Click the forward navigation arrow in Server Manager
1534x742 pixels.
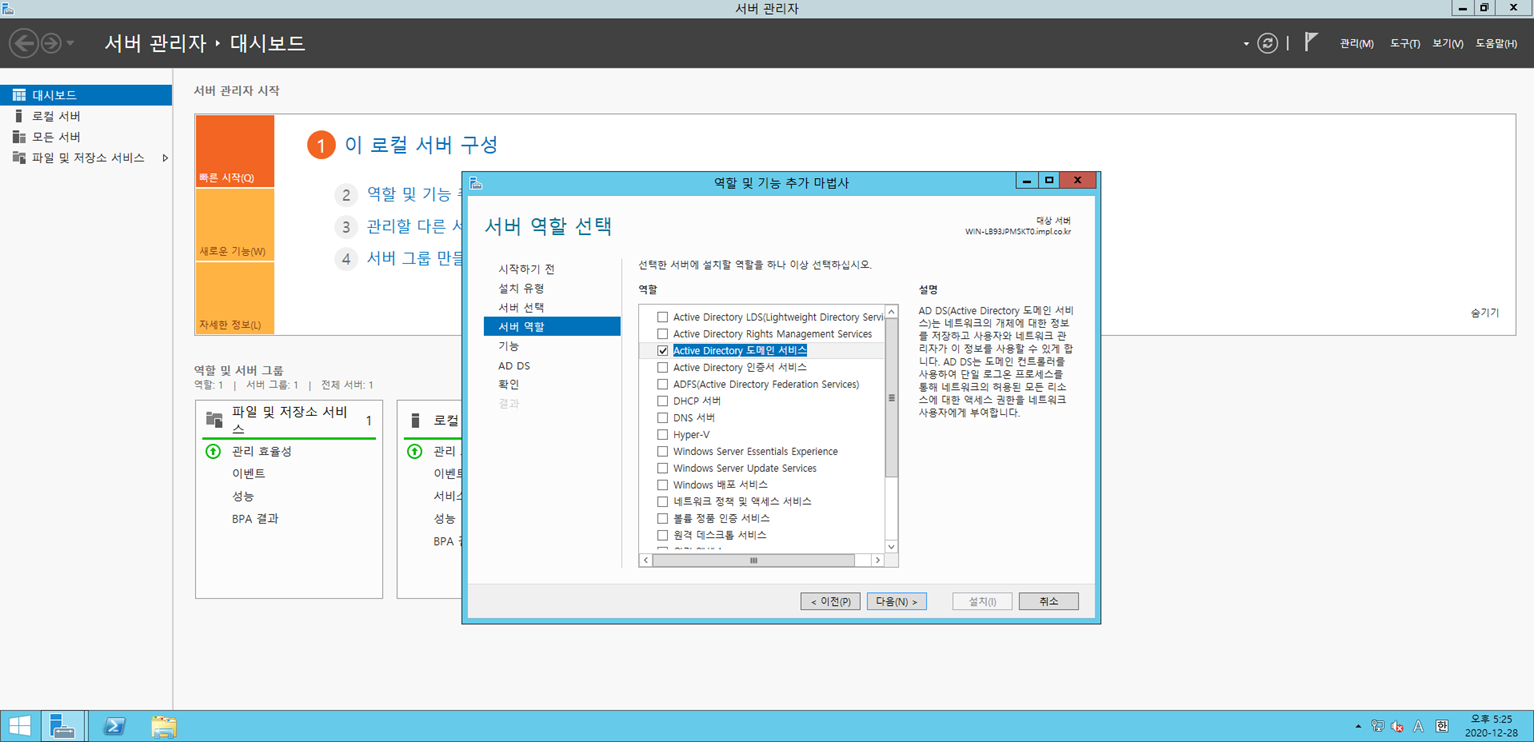[x=50, y=43]
